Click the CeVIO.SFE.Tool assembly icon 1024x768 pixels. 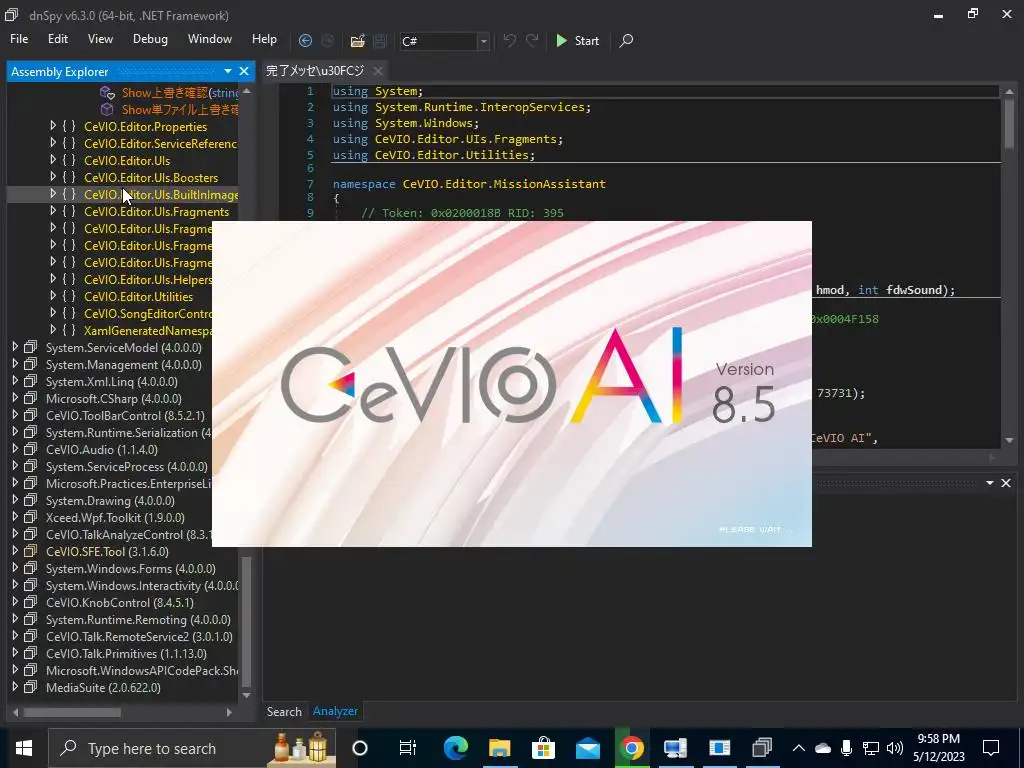pyautogui.click(x=31, y=551)
